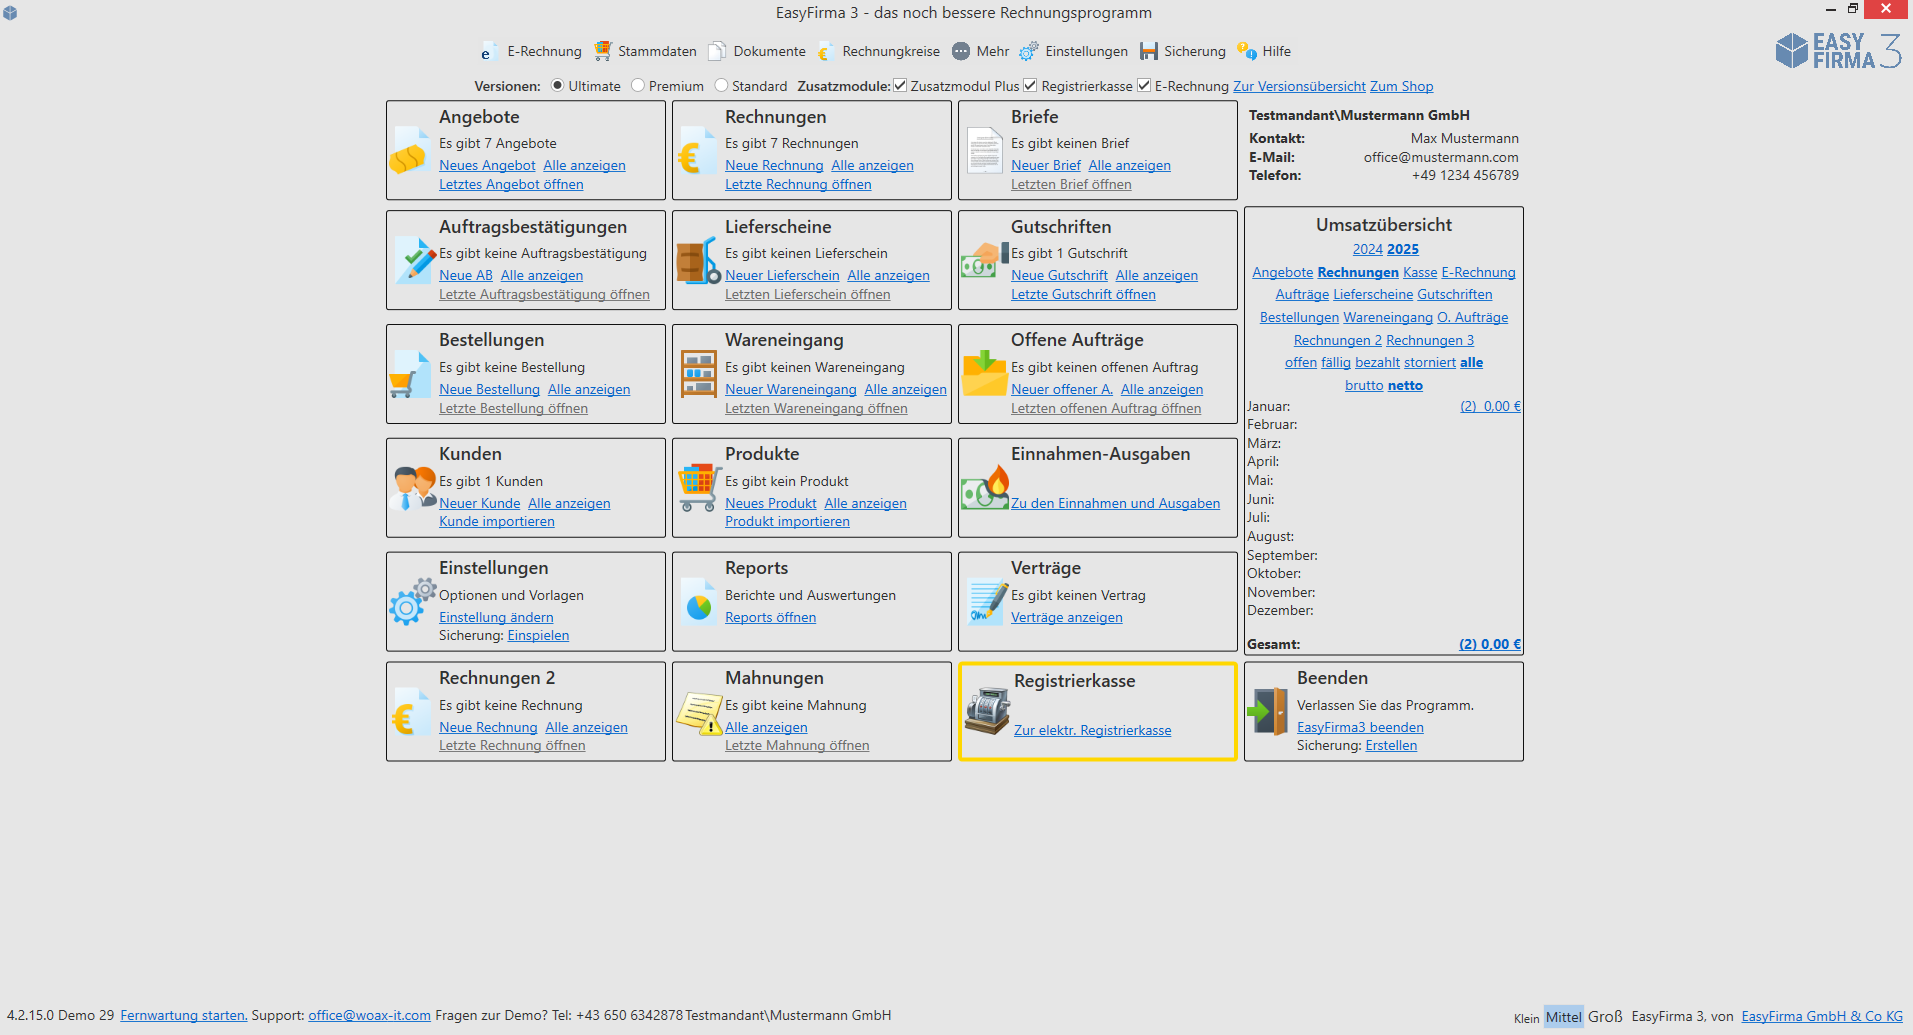Click Sicherung Einspielen link
Screen dimensions: 1913x1035
[x=538, y=635]
